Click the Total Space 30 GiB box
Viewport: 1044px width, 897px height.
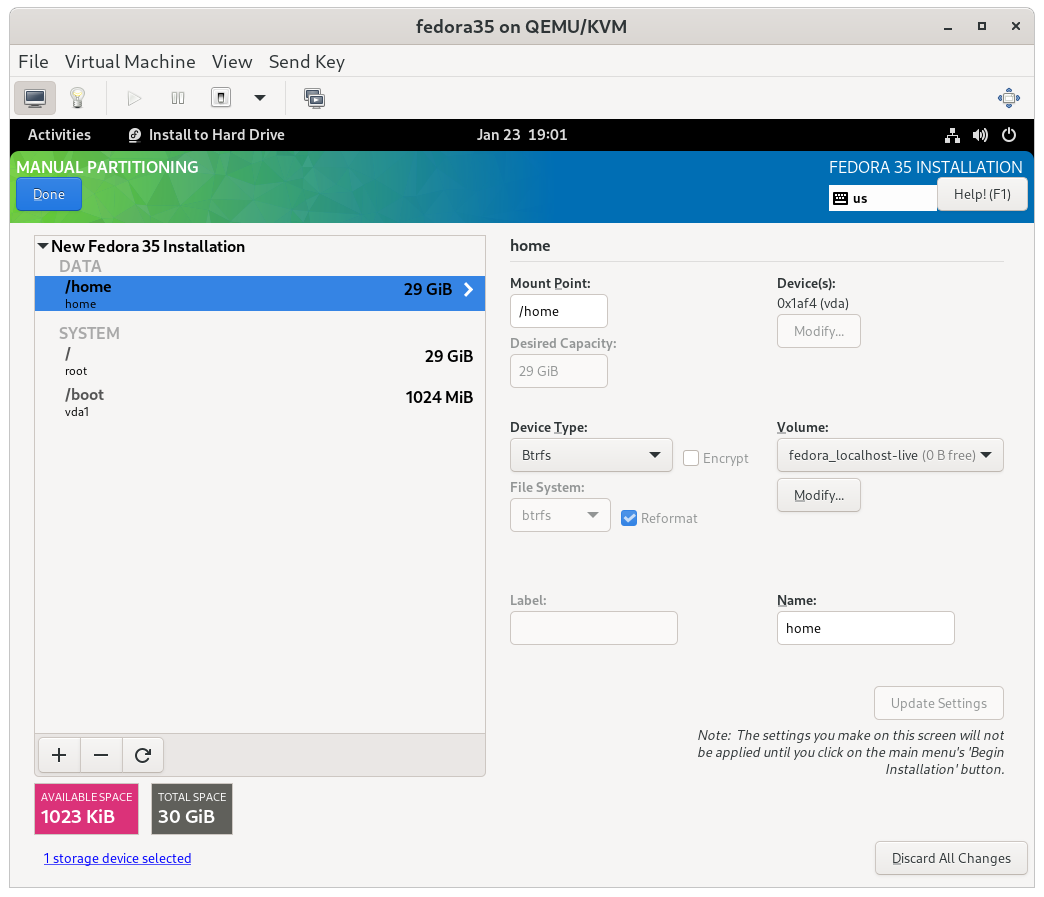coord(192,809)
